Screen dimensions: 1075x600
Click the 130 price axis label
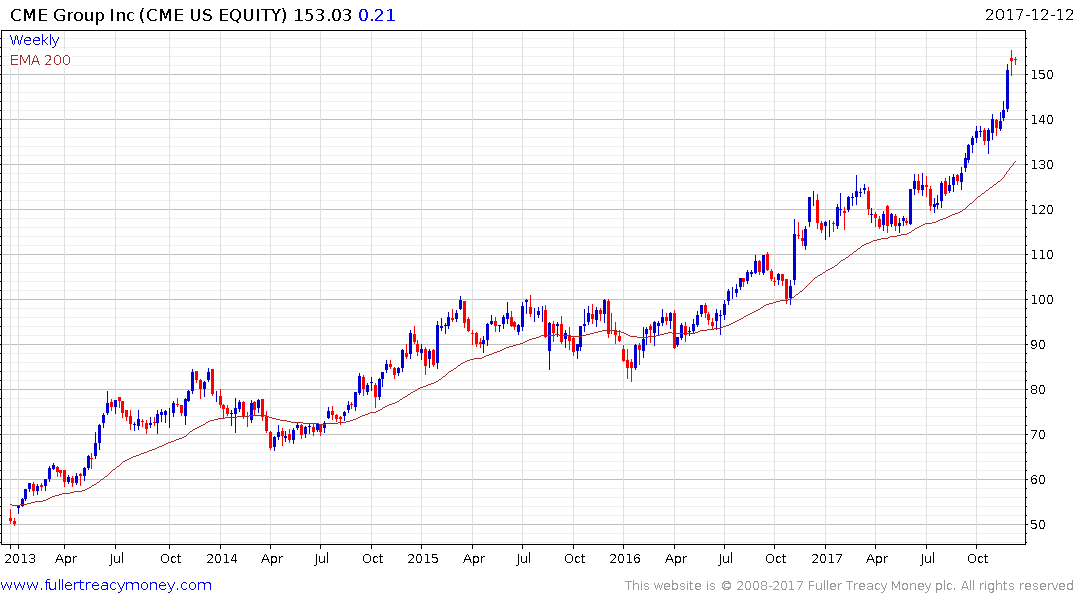[1042, 165]
